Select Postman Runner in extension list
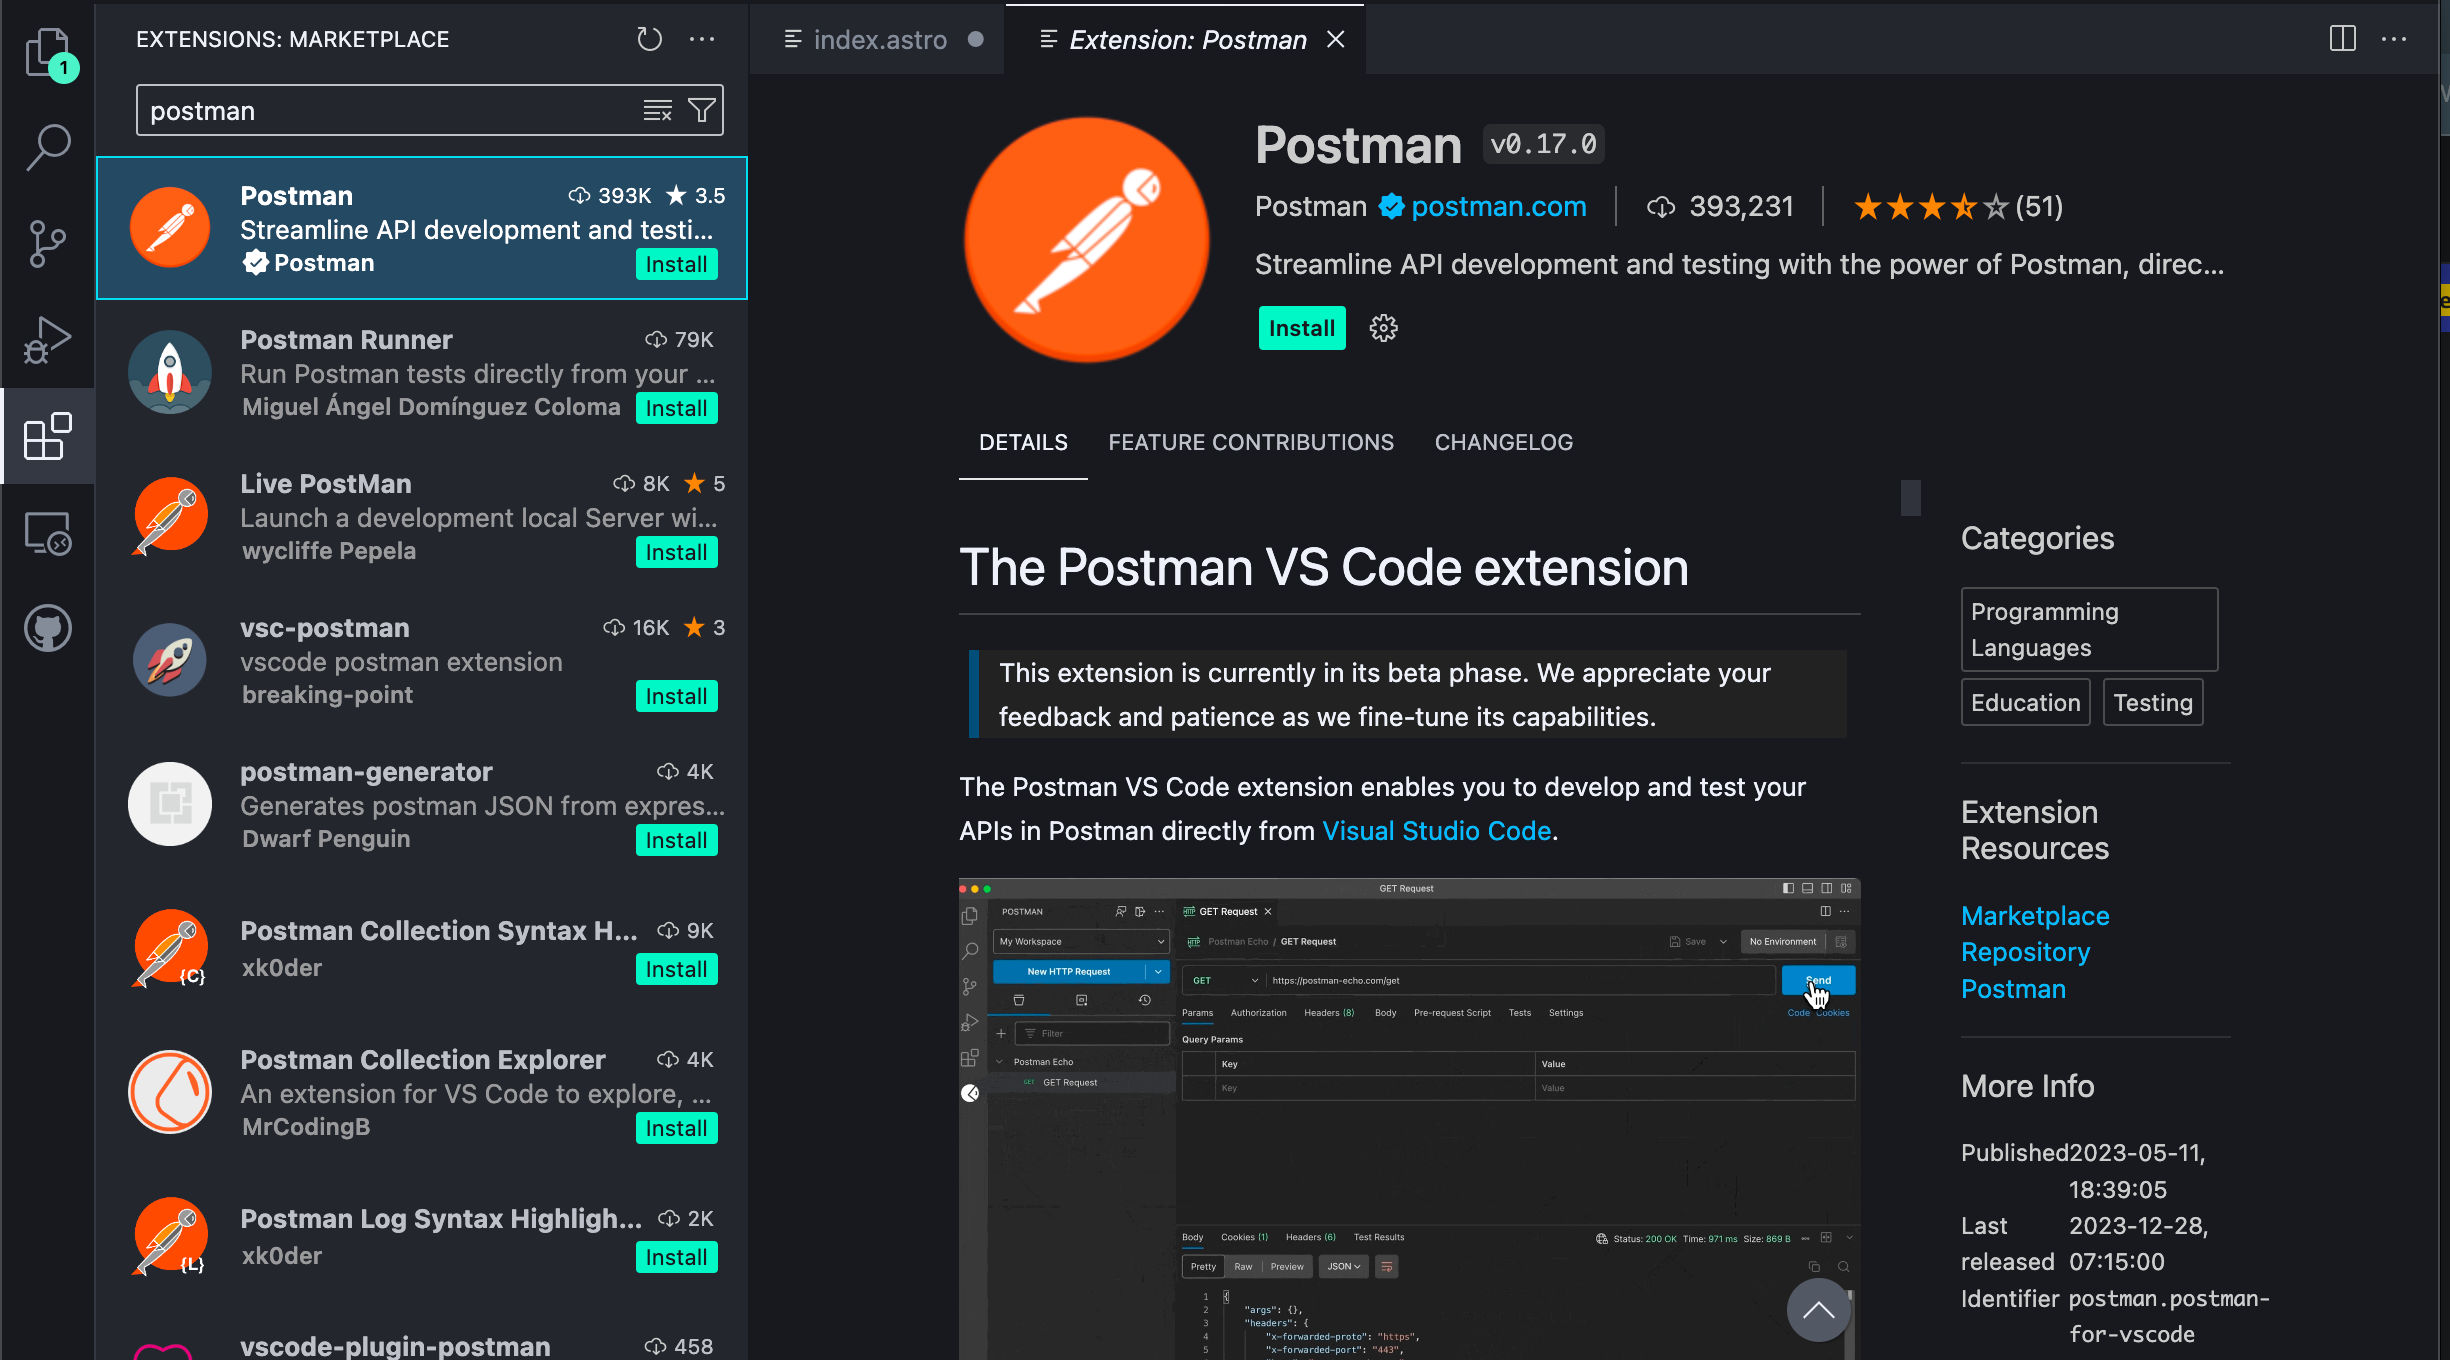This screenshot has height=1360, width=2450. pyautogui.click(x=422, y=372)
